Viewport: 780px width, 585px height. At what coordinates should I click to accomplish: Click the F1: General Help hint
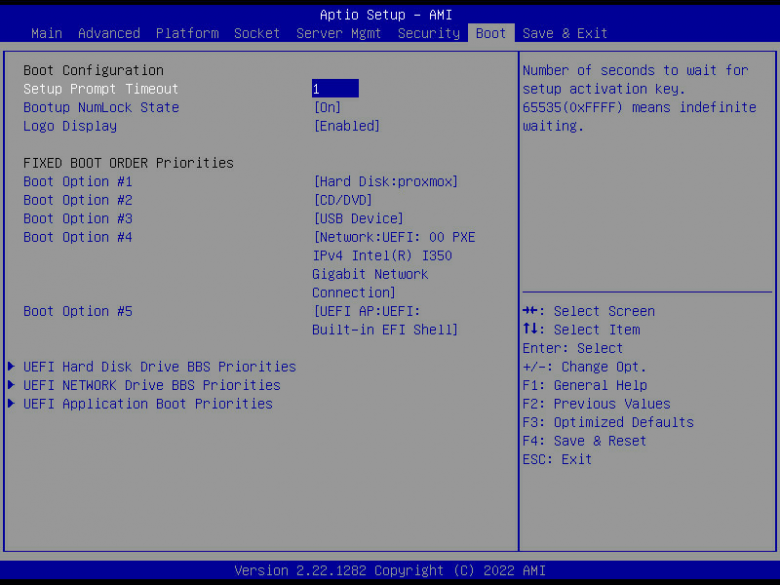(x=585, y=385)
